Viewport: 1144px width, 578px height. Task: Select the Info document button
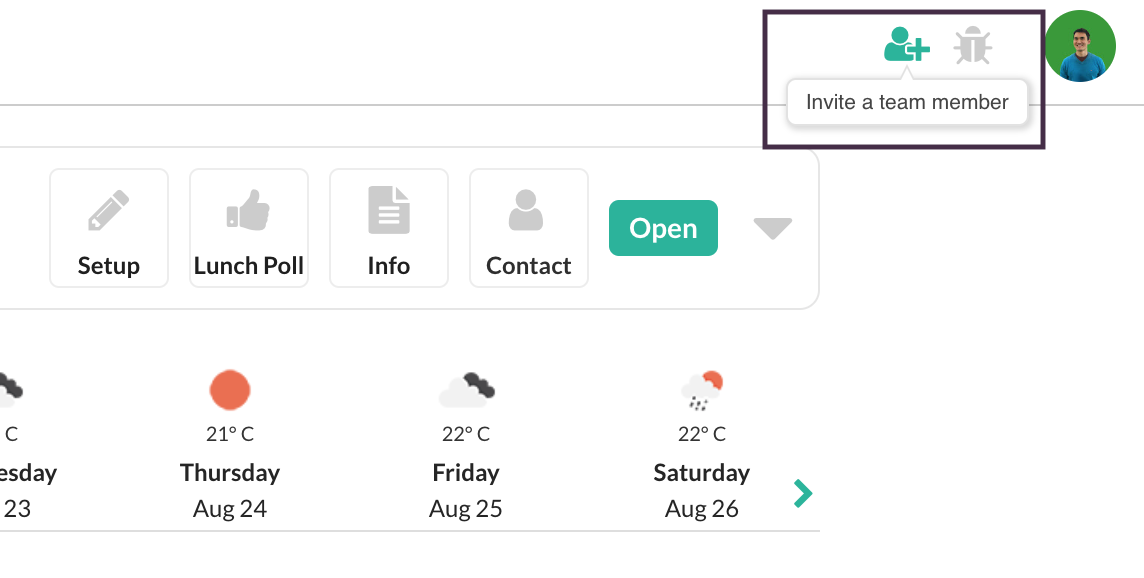pyautogui.click(x=389, y=228)
